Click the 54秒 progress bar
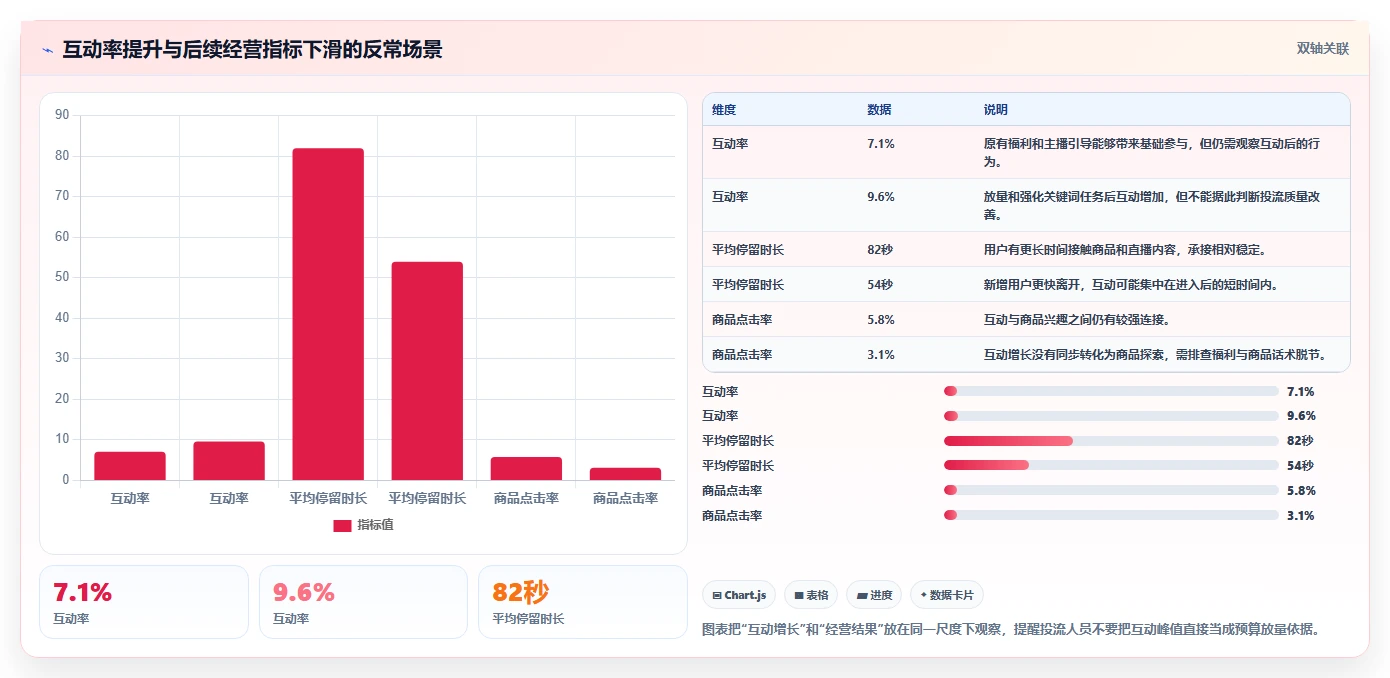1390x678 pixels. (1111, 465)
